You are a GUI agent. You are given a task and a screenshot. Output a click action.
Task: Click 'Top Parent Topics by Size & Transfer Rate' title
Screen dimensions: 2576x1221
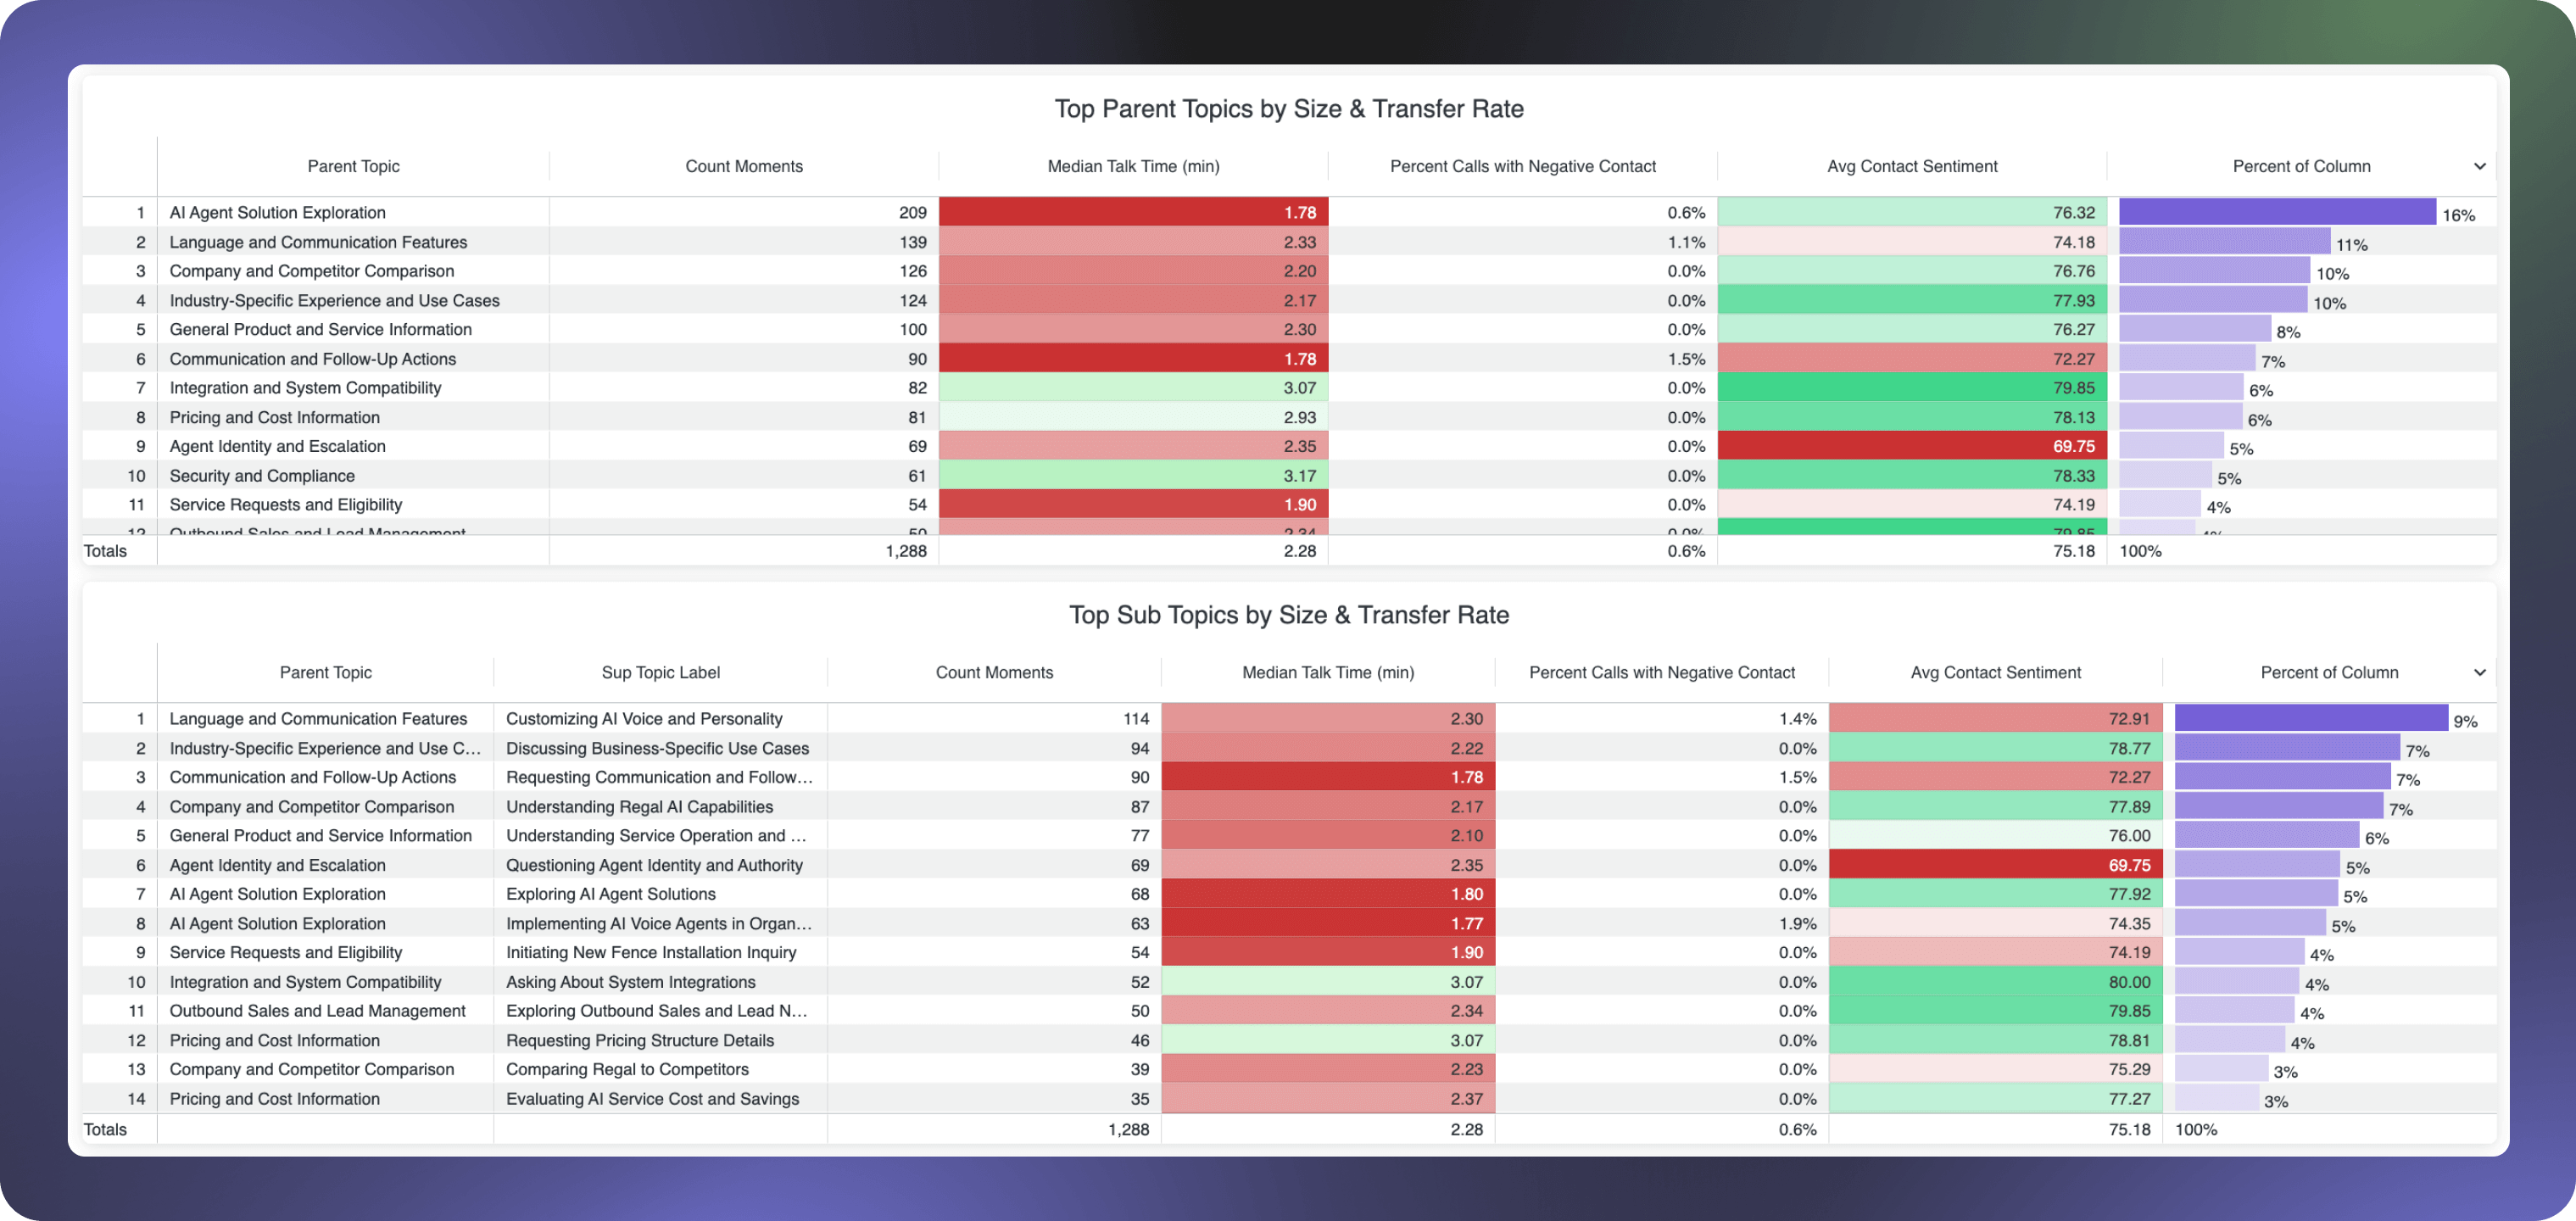pyautogui.click(x=1288, y=108)
